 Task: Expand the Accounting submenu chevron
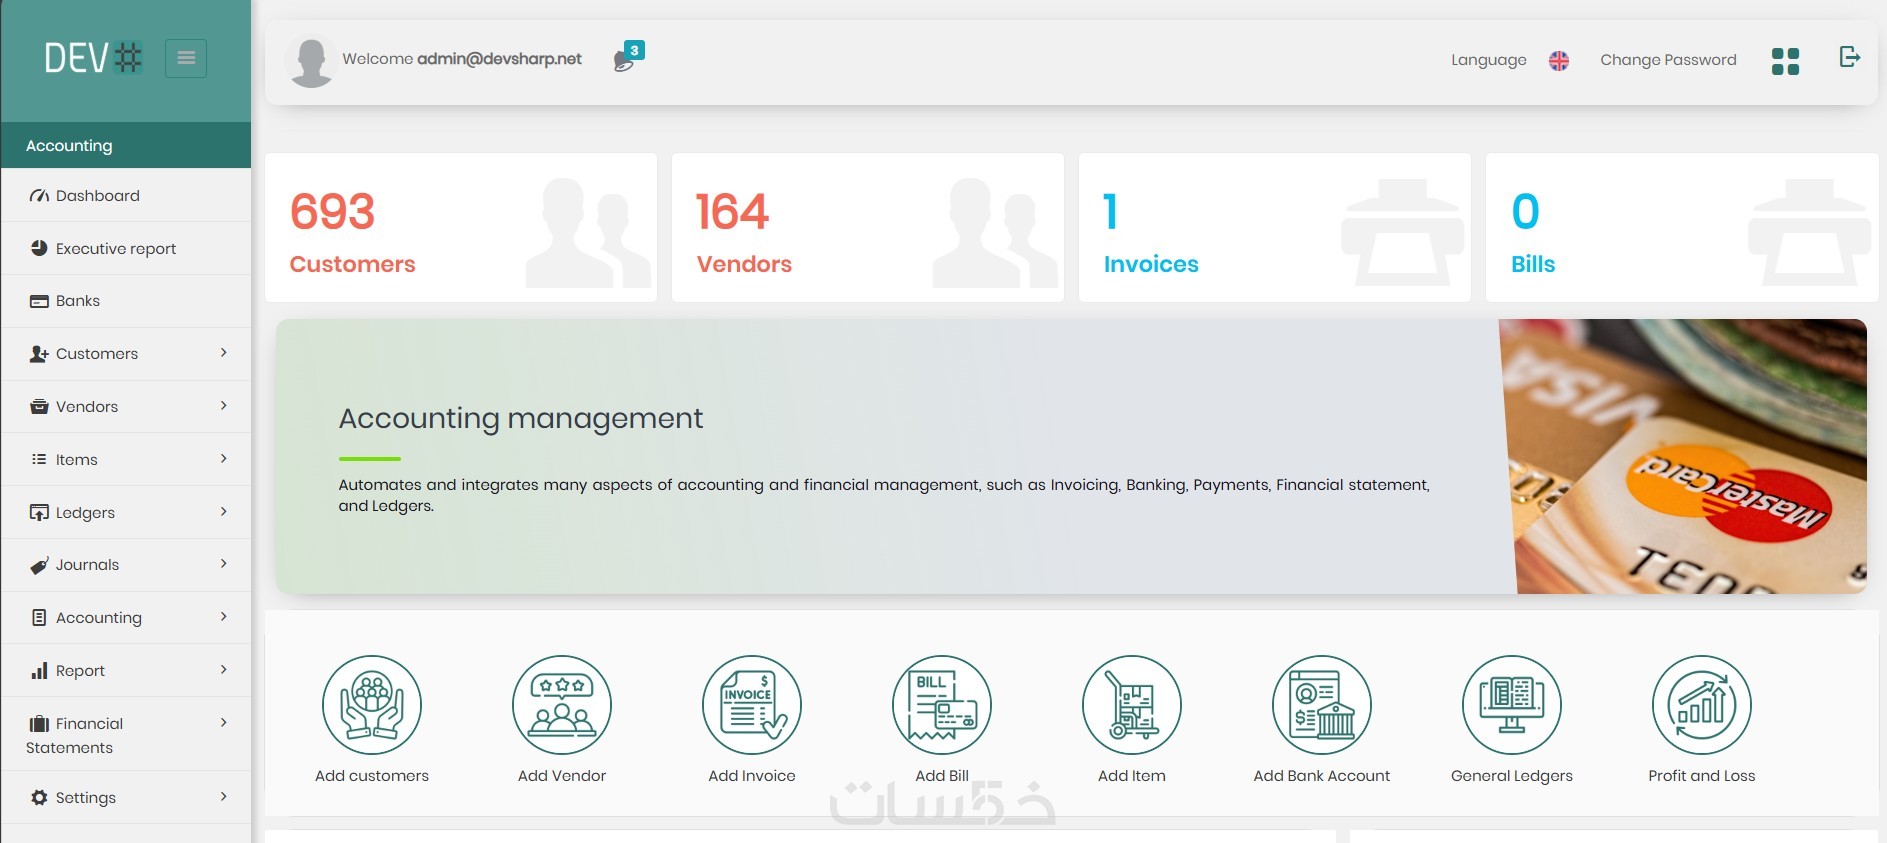click(x=224, y=617)
